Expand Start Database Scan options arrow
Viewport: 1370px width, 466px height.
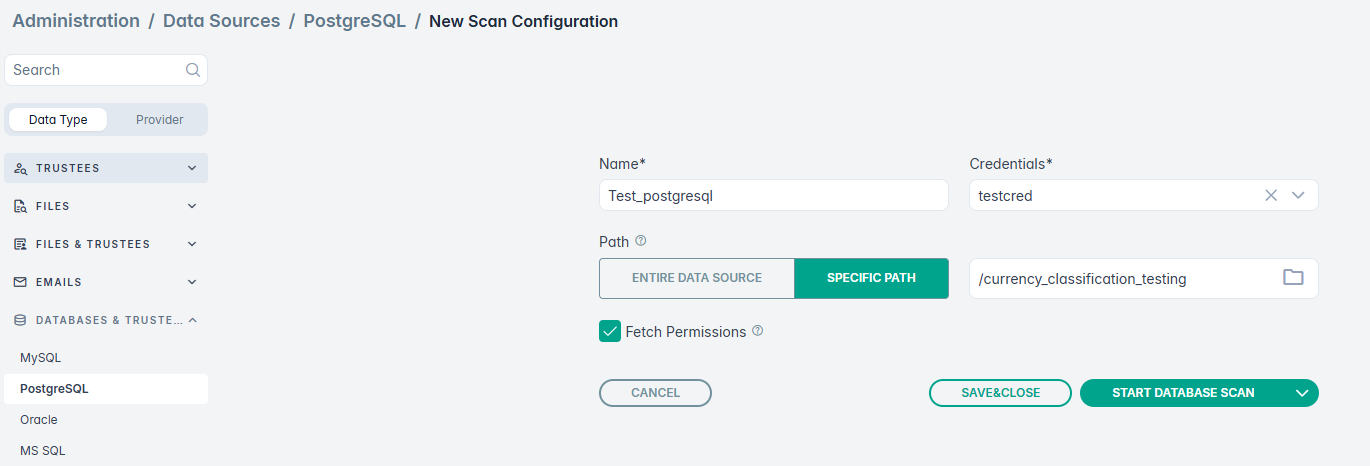[1302, 393]
